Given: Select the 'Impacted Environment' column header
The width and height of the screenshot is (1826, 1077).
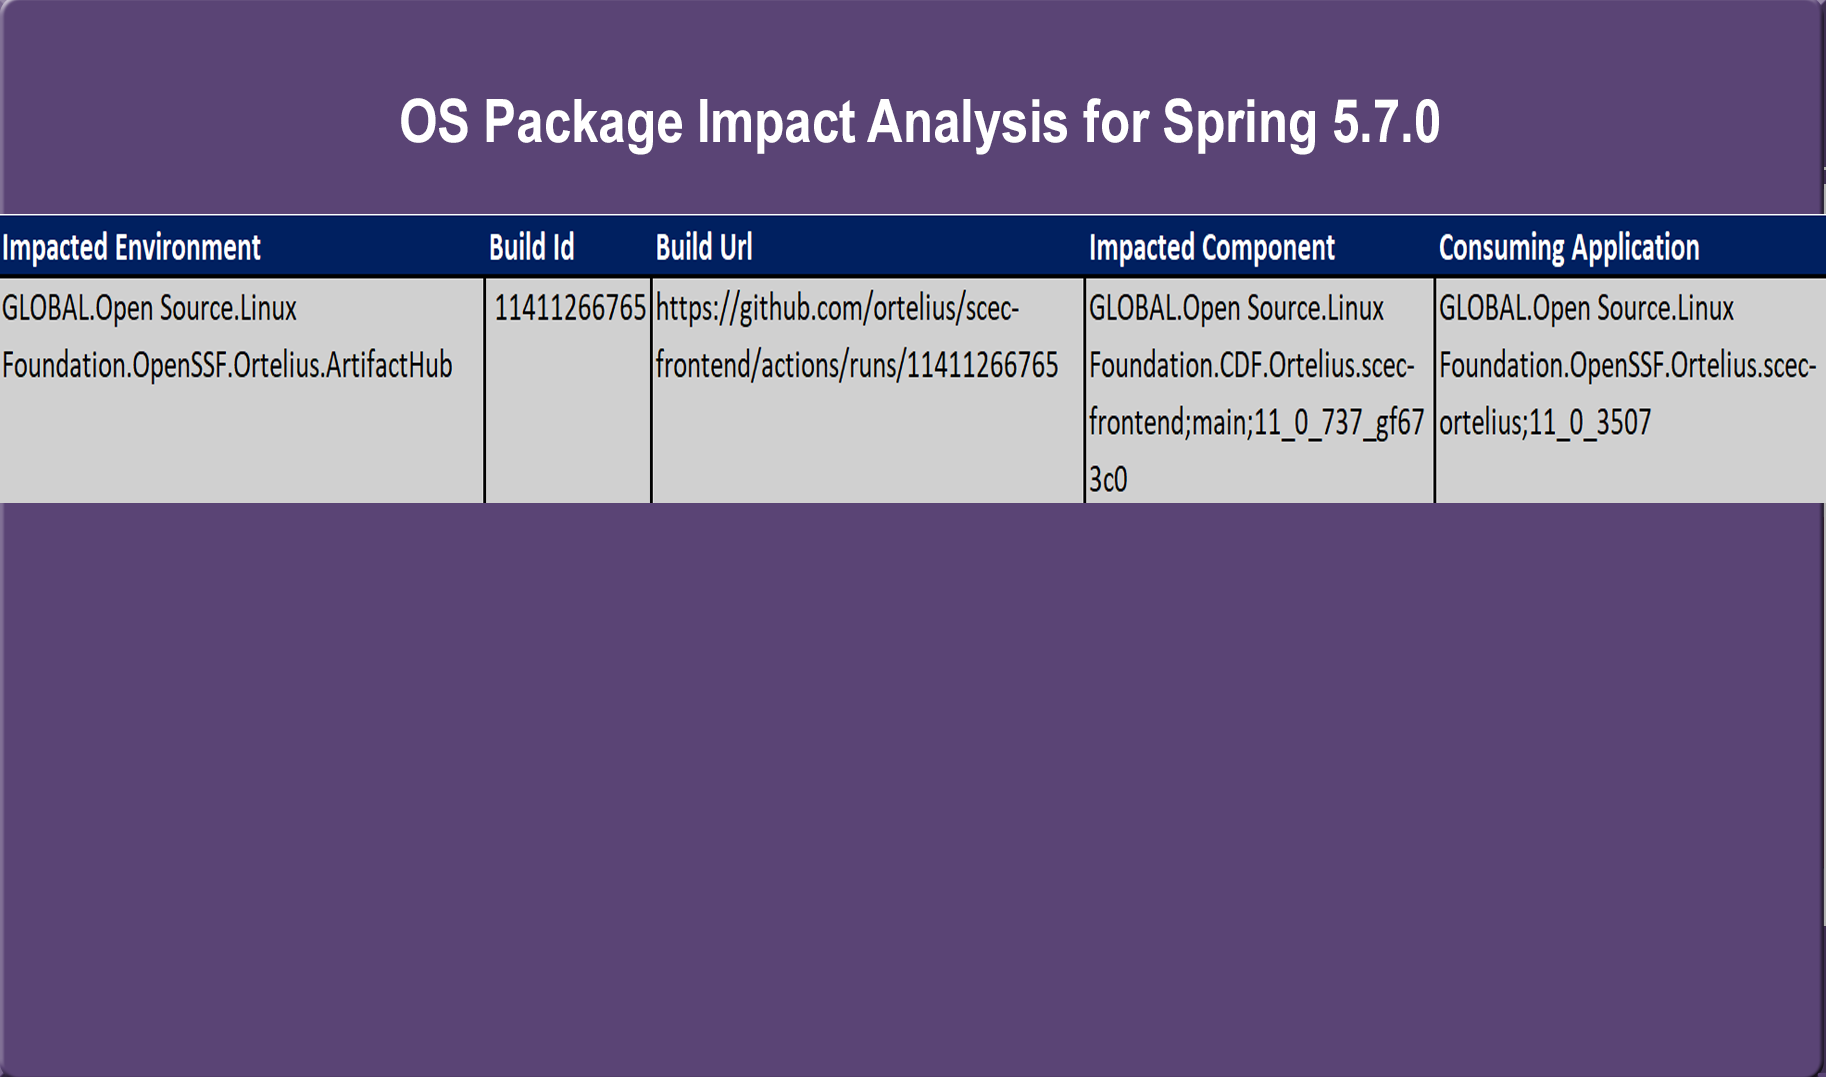Looking at the screenshot, I should click(x=131, y=247).
